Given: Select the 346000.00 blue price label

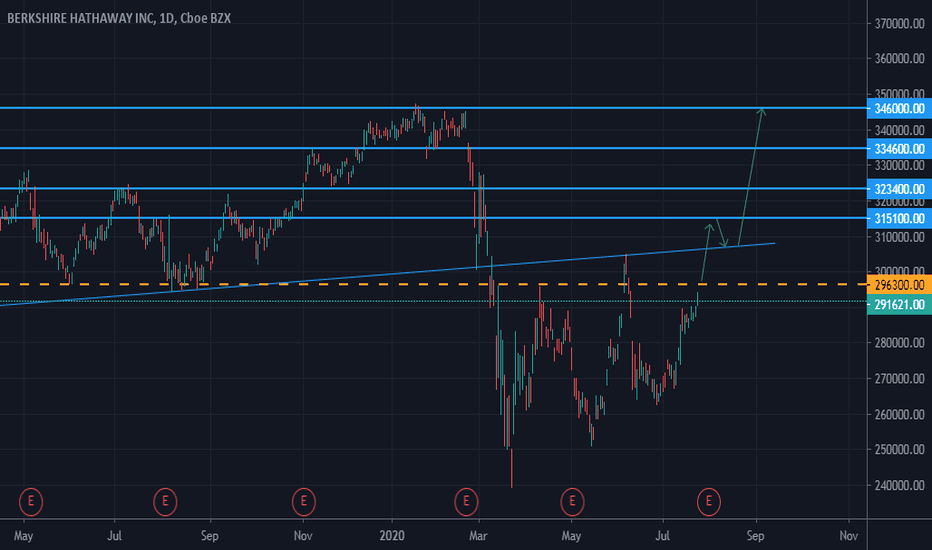Looking at the screenshot, I should coord(899,108).
